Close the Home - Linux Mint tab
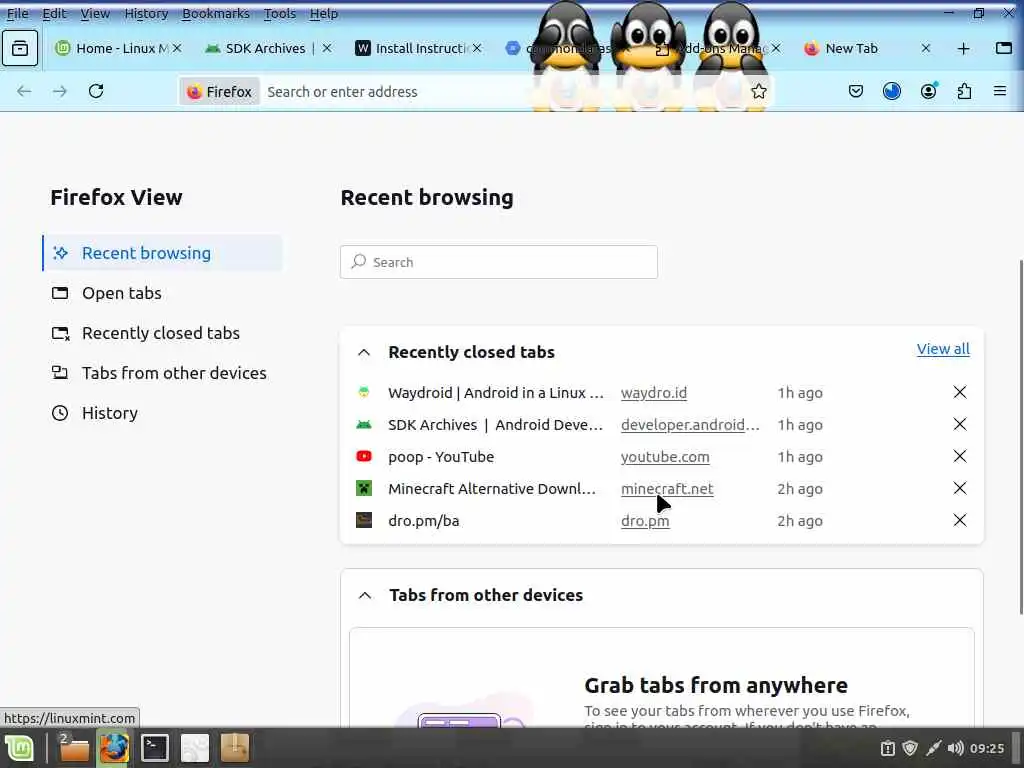This screenshot has width=1024, height=768. (177, 48)
